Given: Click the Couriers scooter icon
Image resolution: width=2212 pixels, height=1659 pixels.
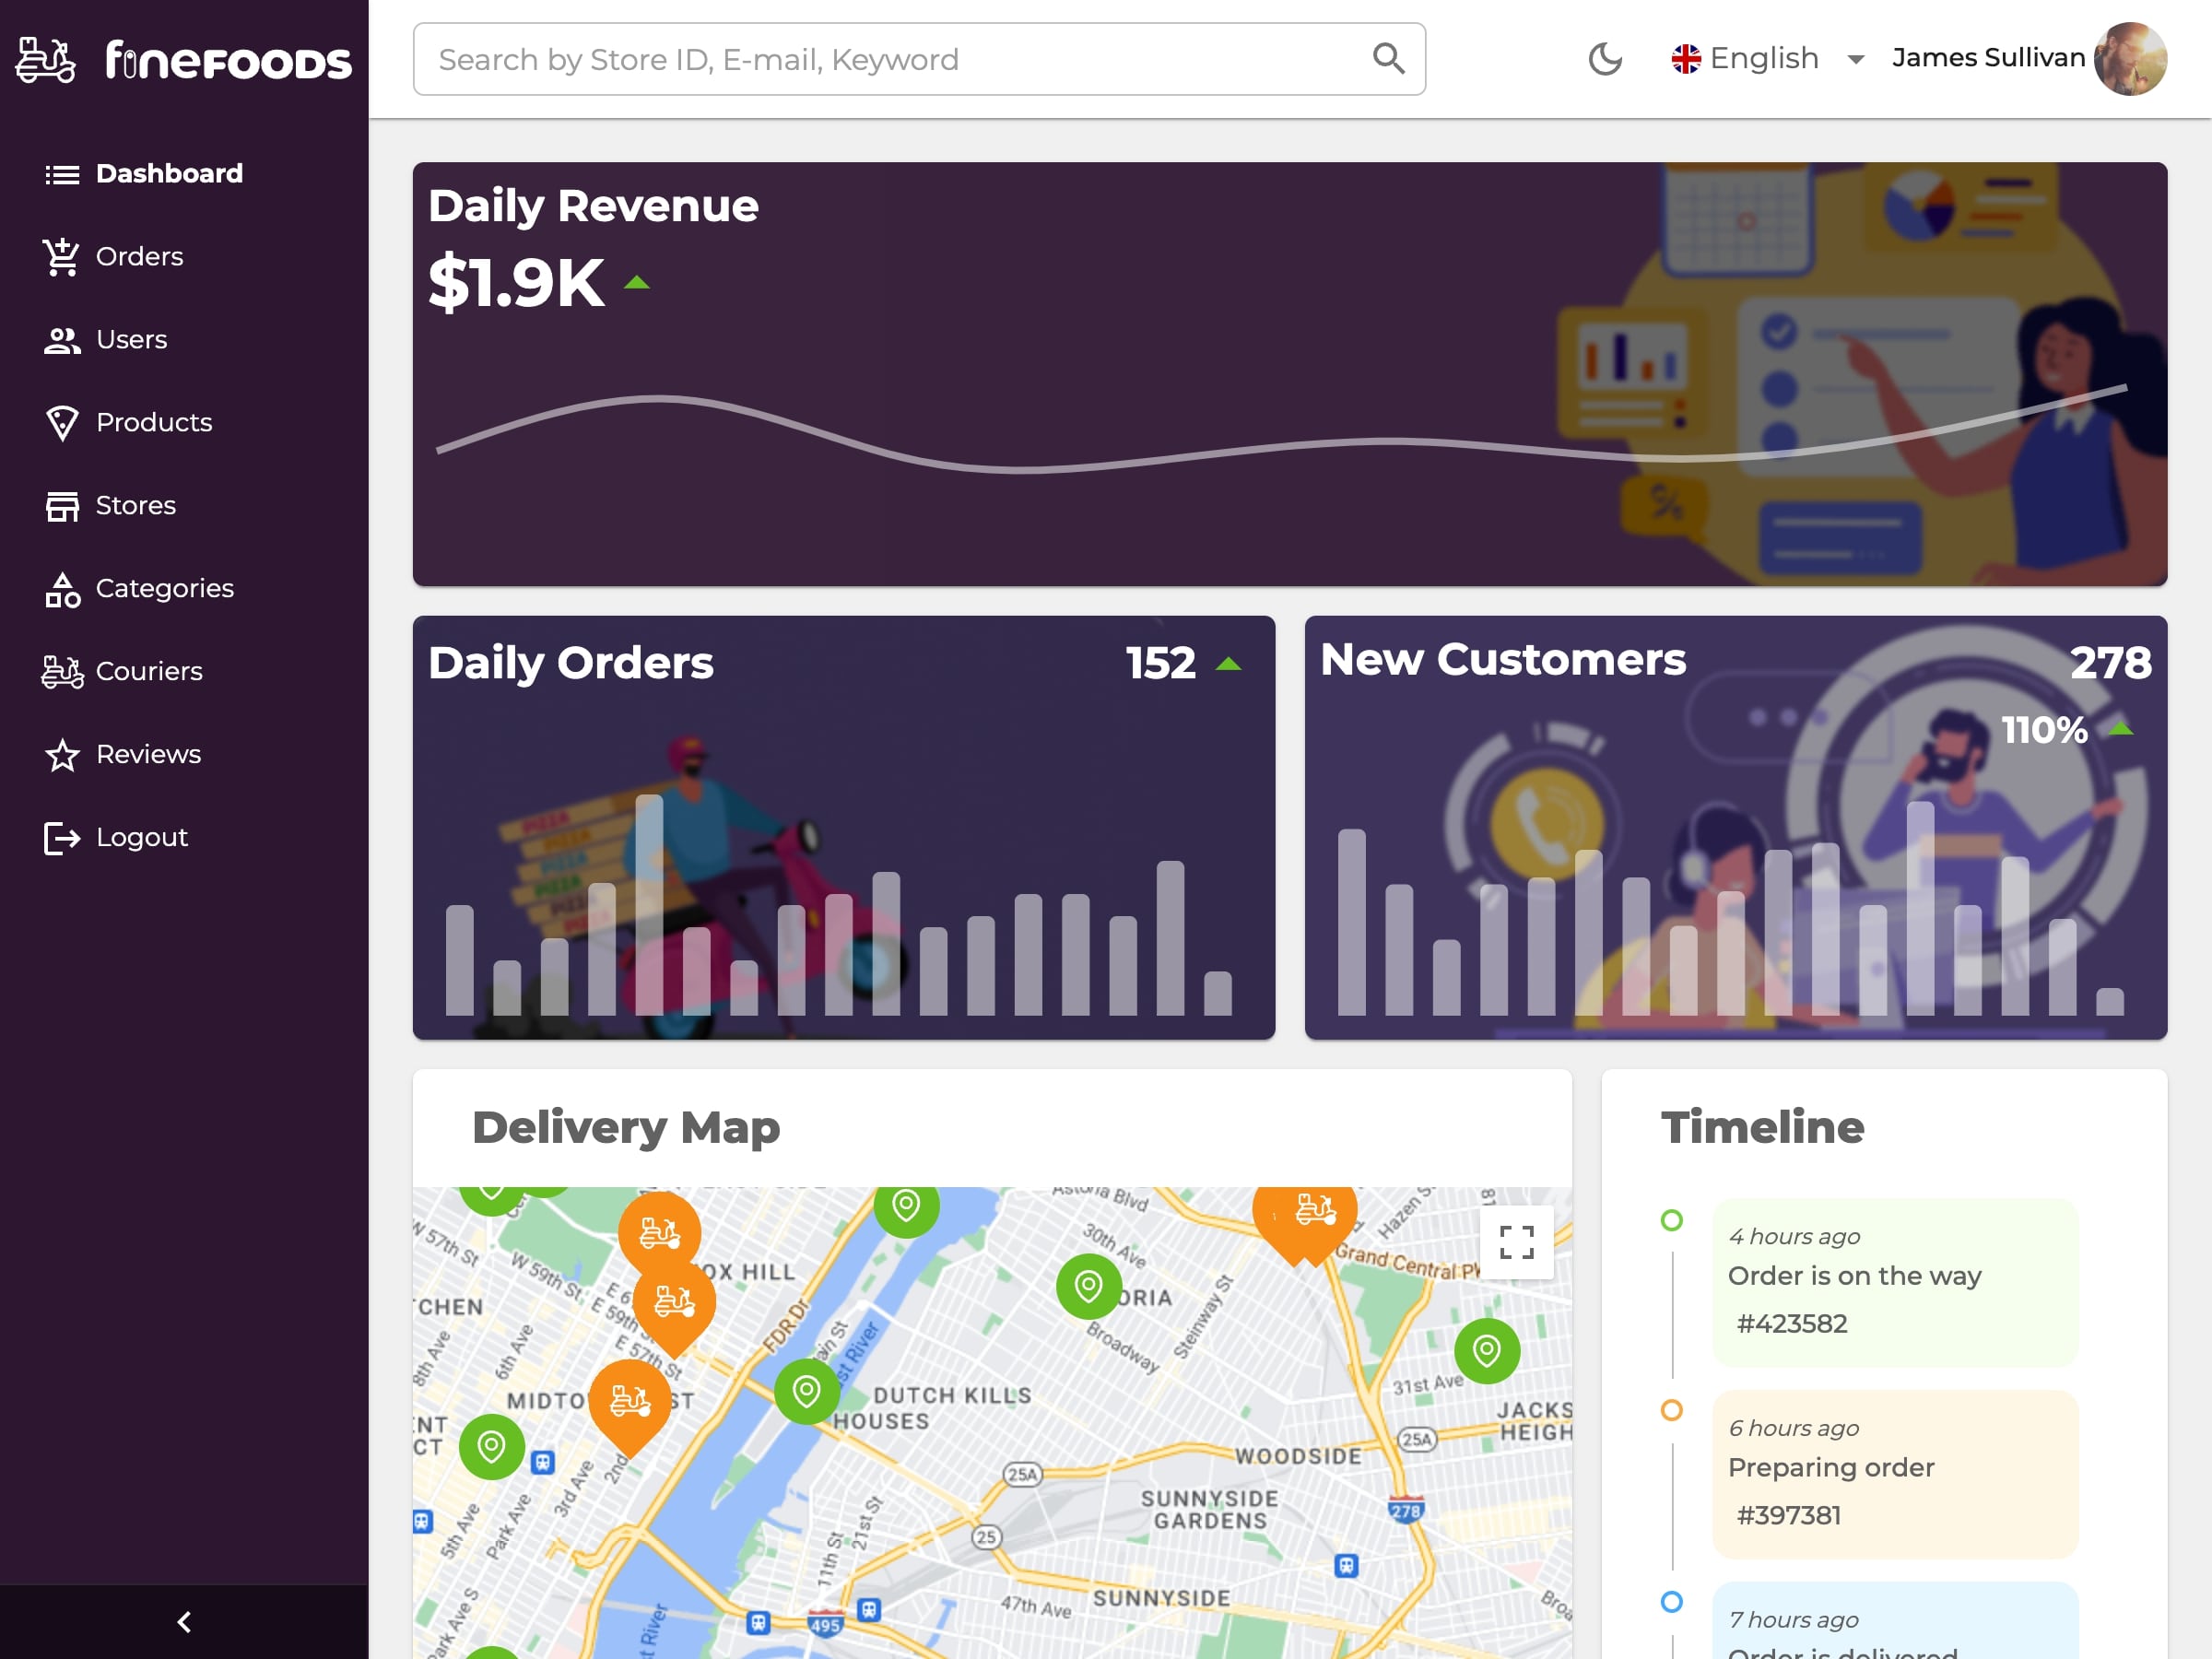Looking at the screenshot, I should pos(62,672).
